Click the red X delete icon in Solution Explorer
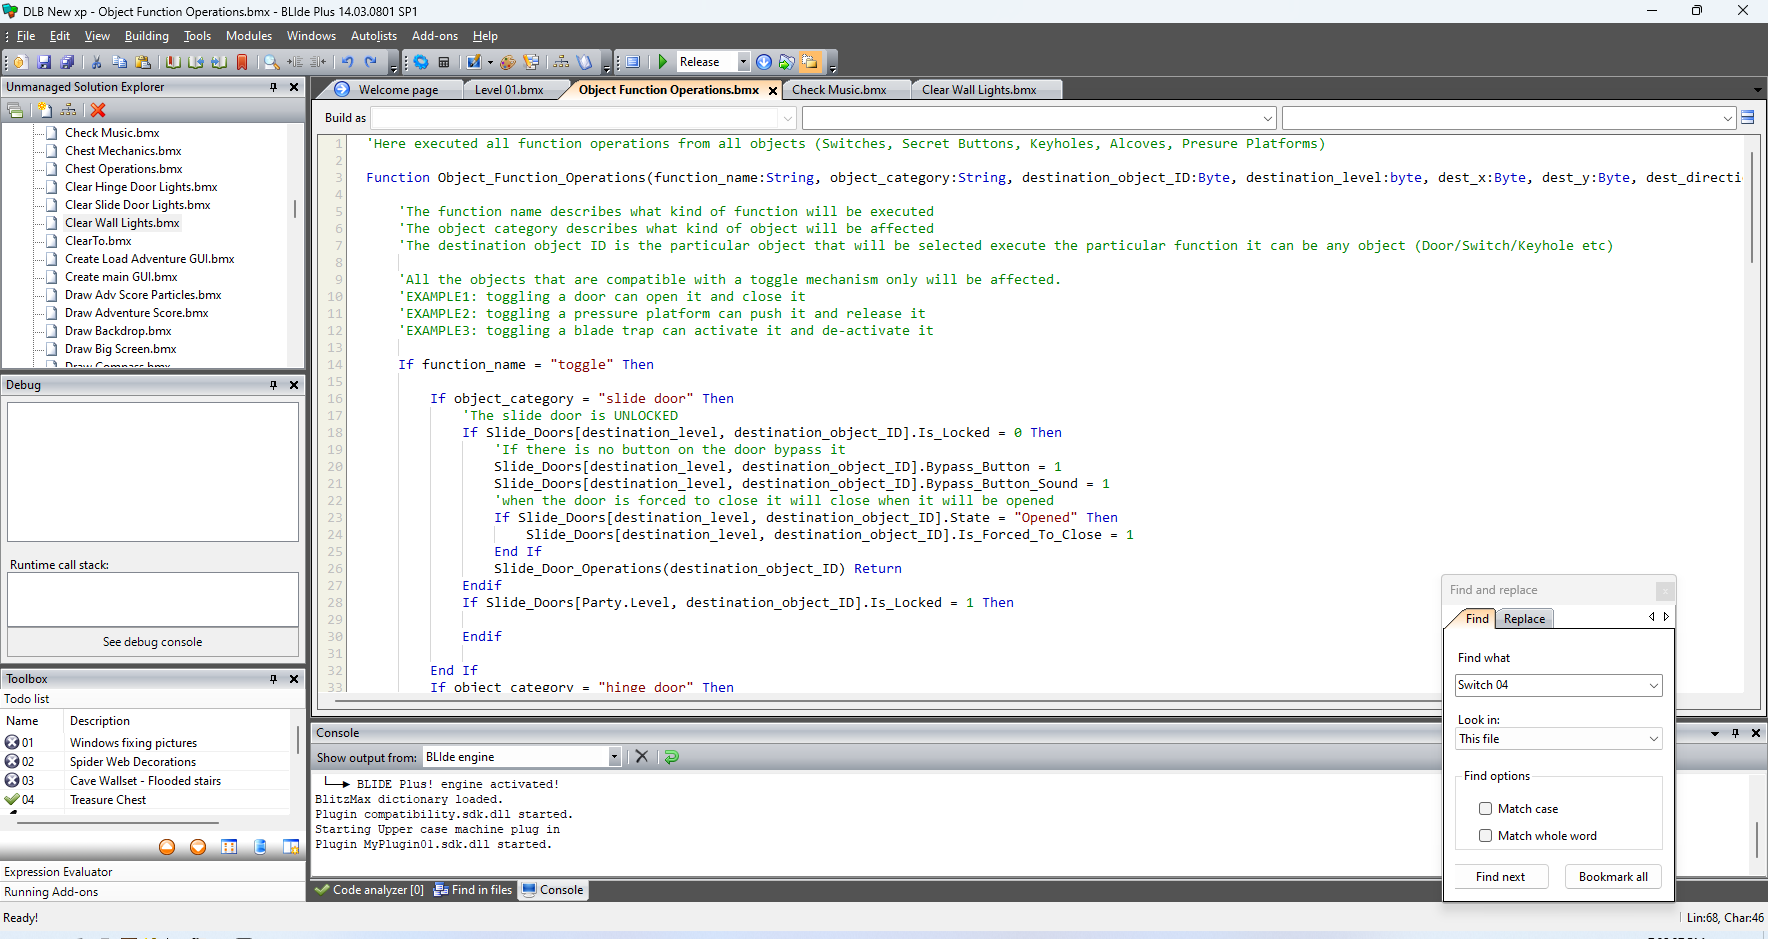The width and height of the screenshot is (1768, 939). pyautogui.click(x=98, y=110)
